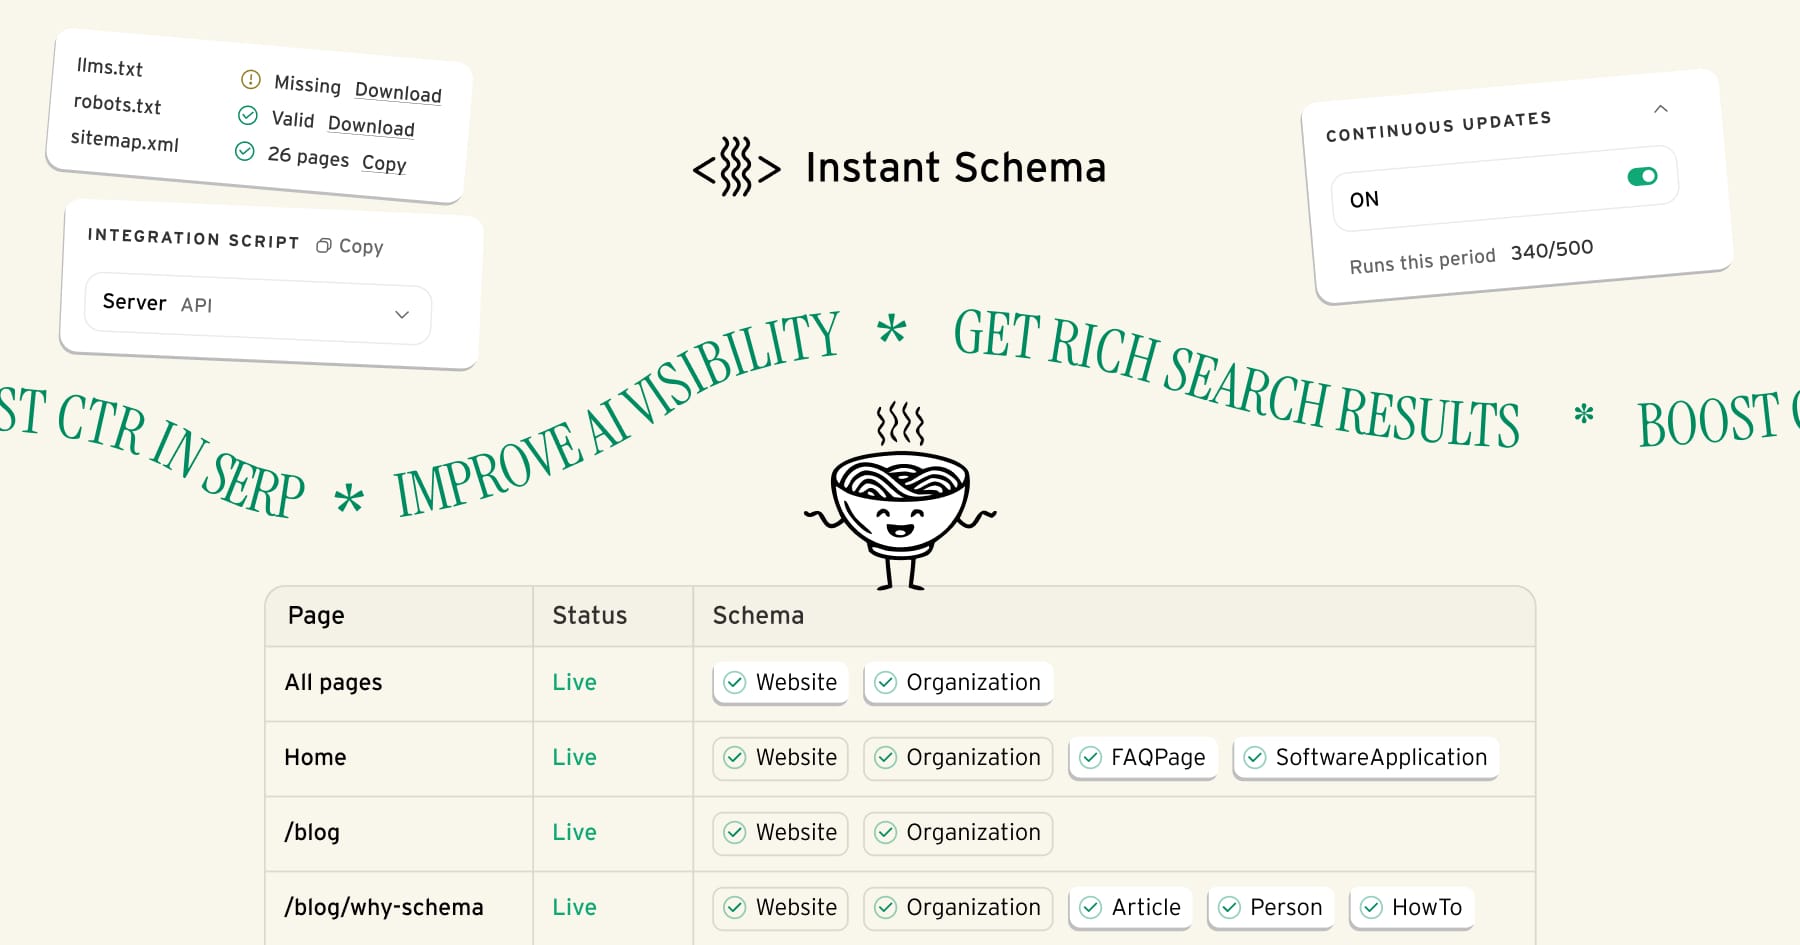
Task: Click check icon on /blog Organization chip
Action: click(885, 832)
